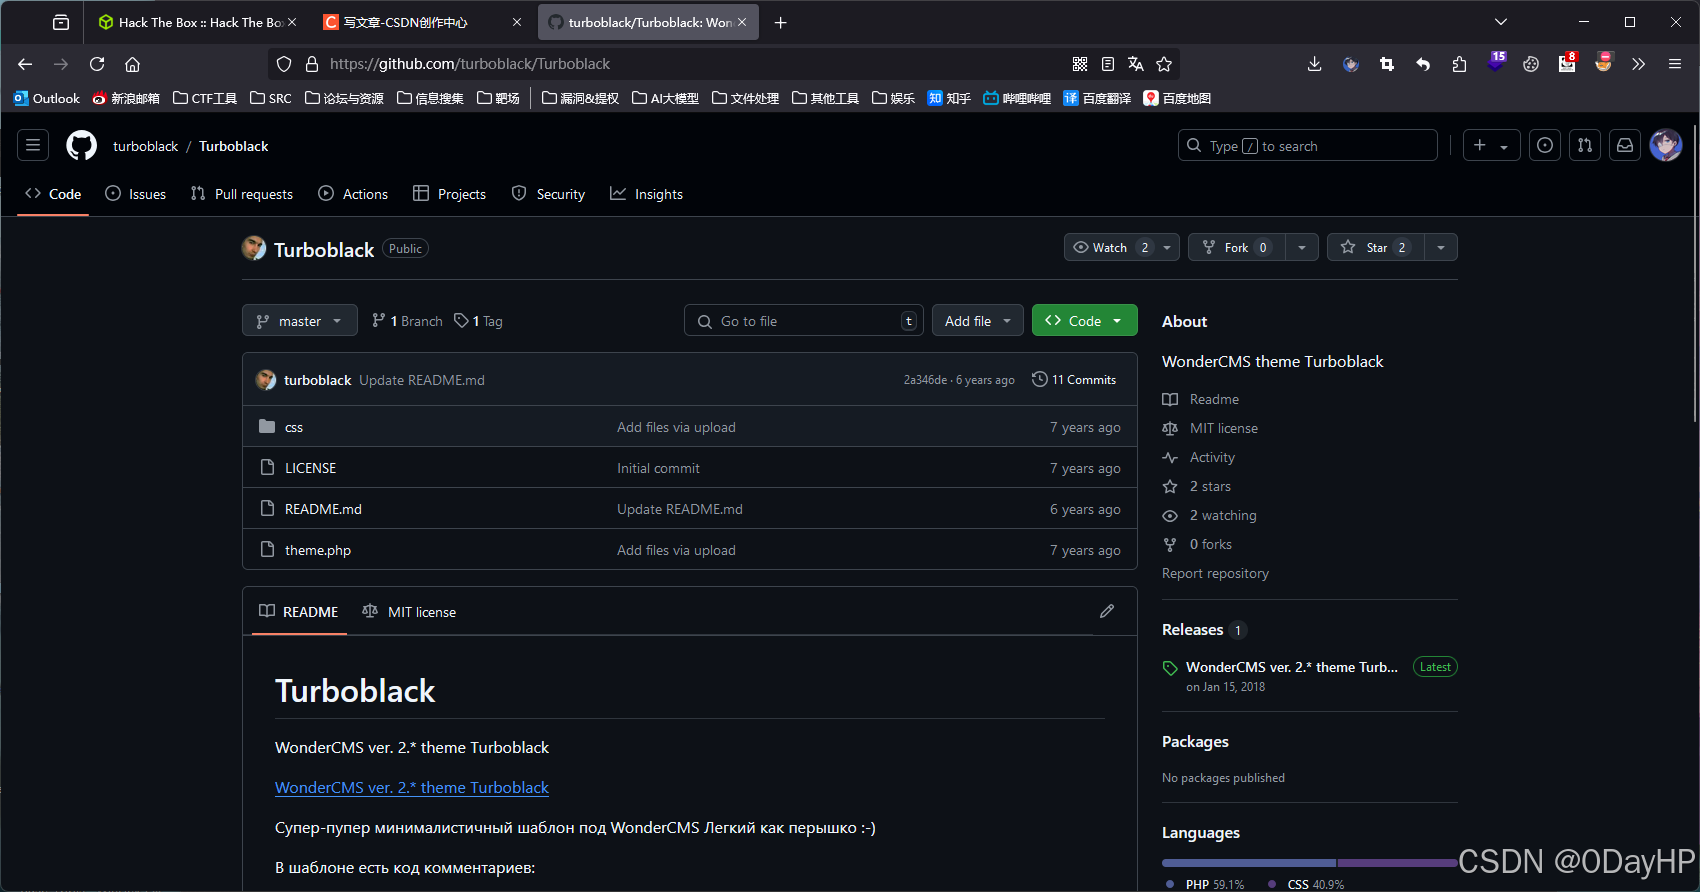Viewport: 1700px width, 892px height.
Task: Switch to MIT license readme tab
Action: 409,612
